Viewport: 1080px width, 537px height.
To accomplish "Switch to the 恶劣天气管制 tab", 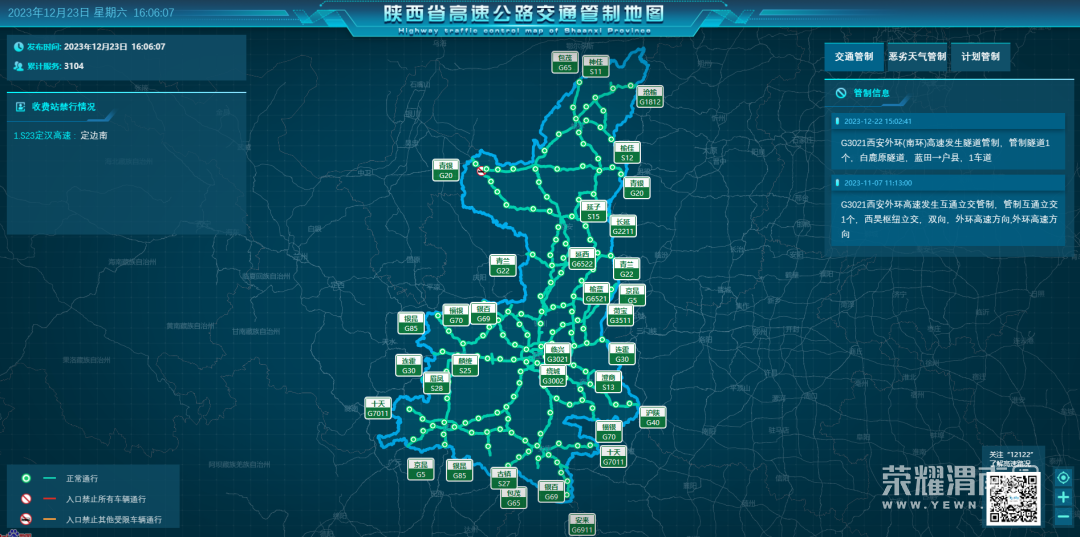I will point(917,57).
